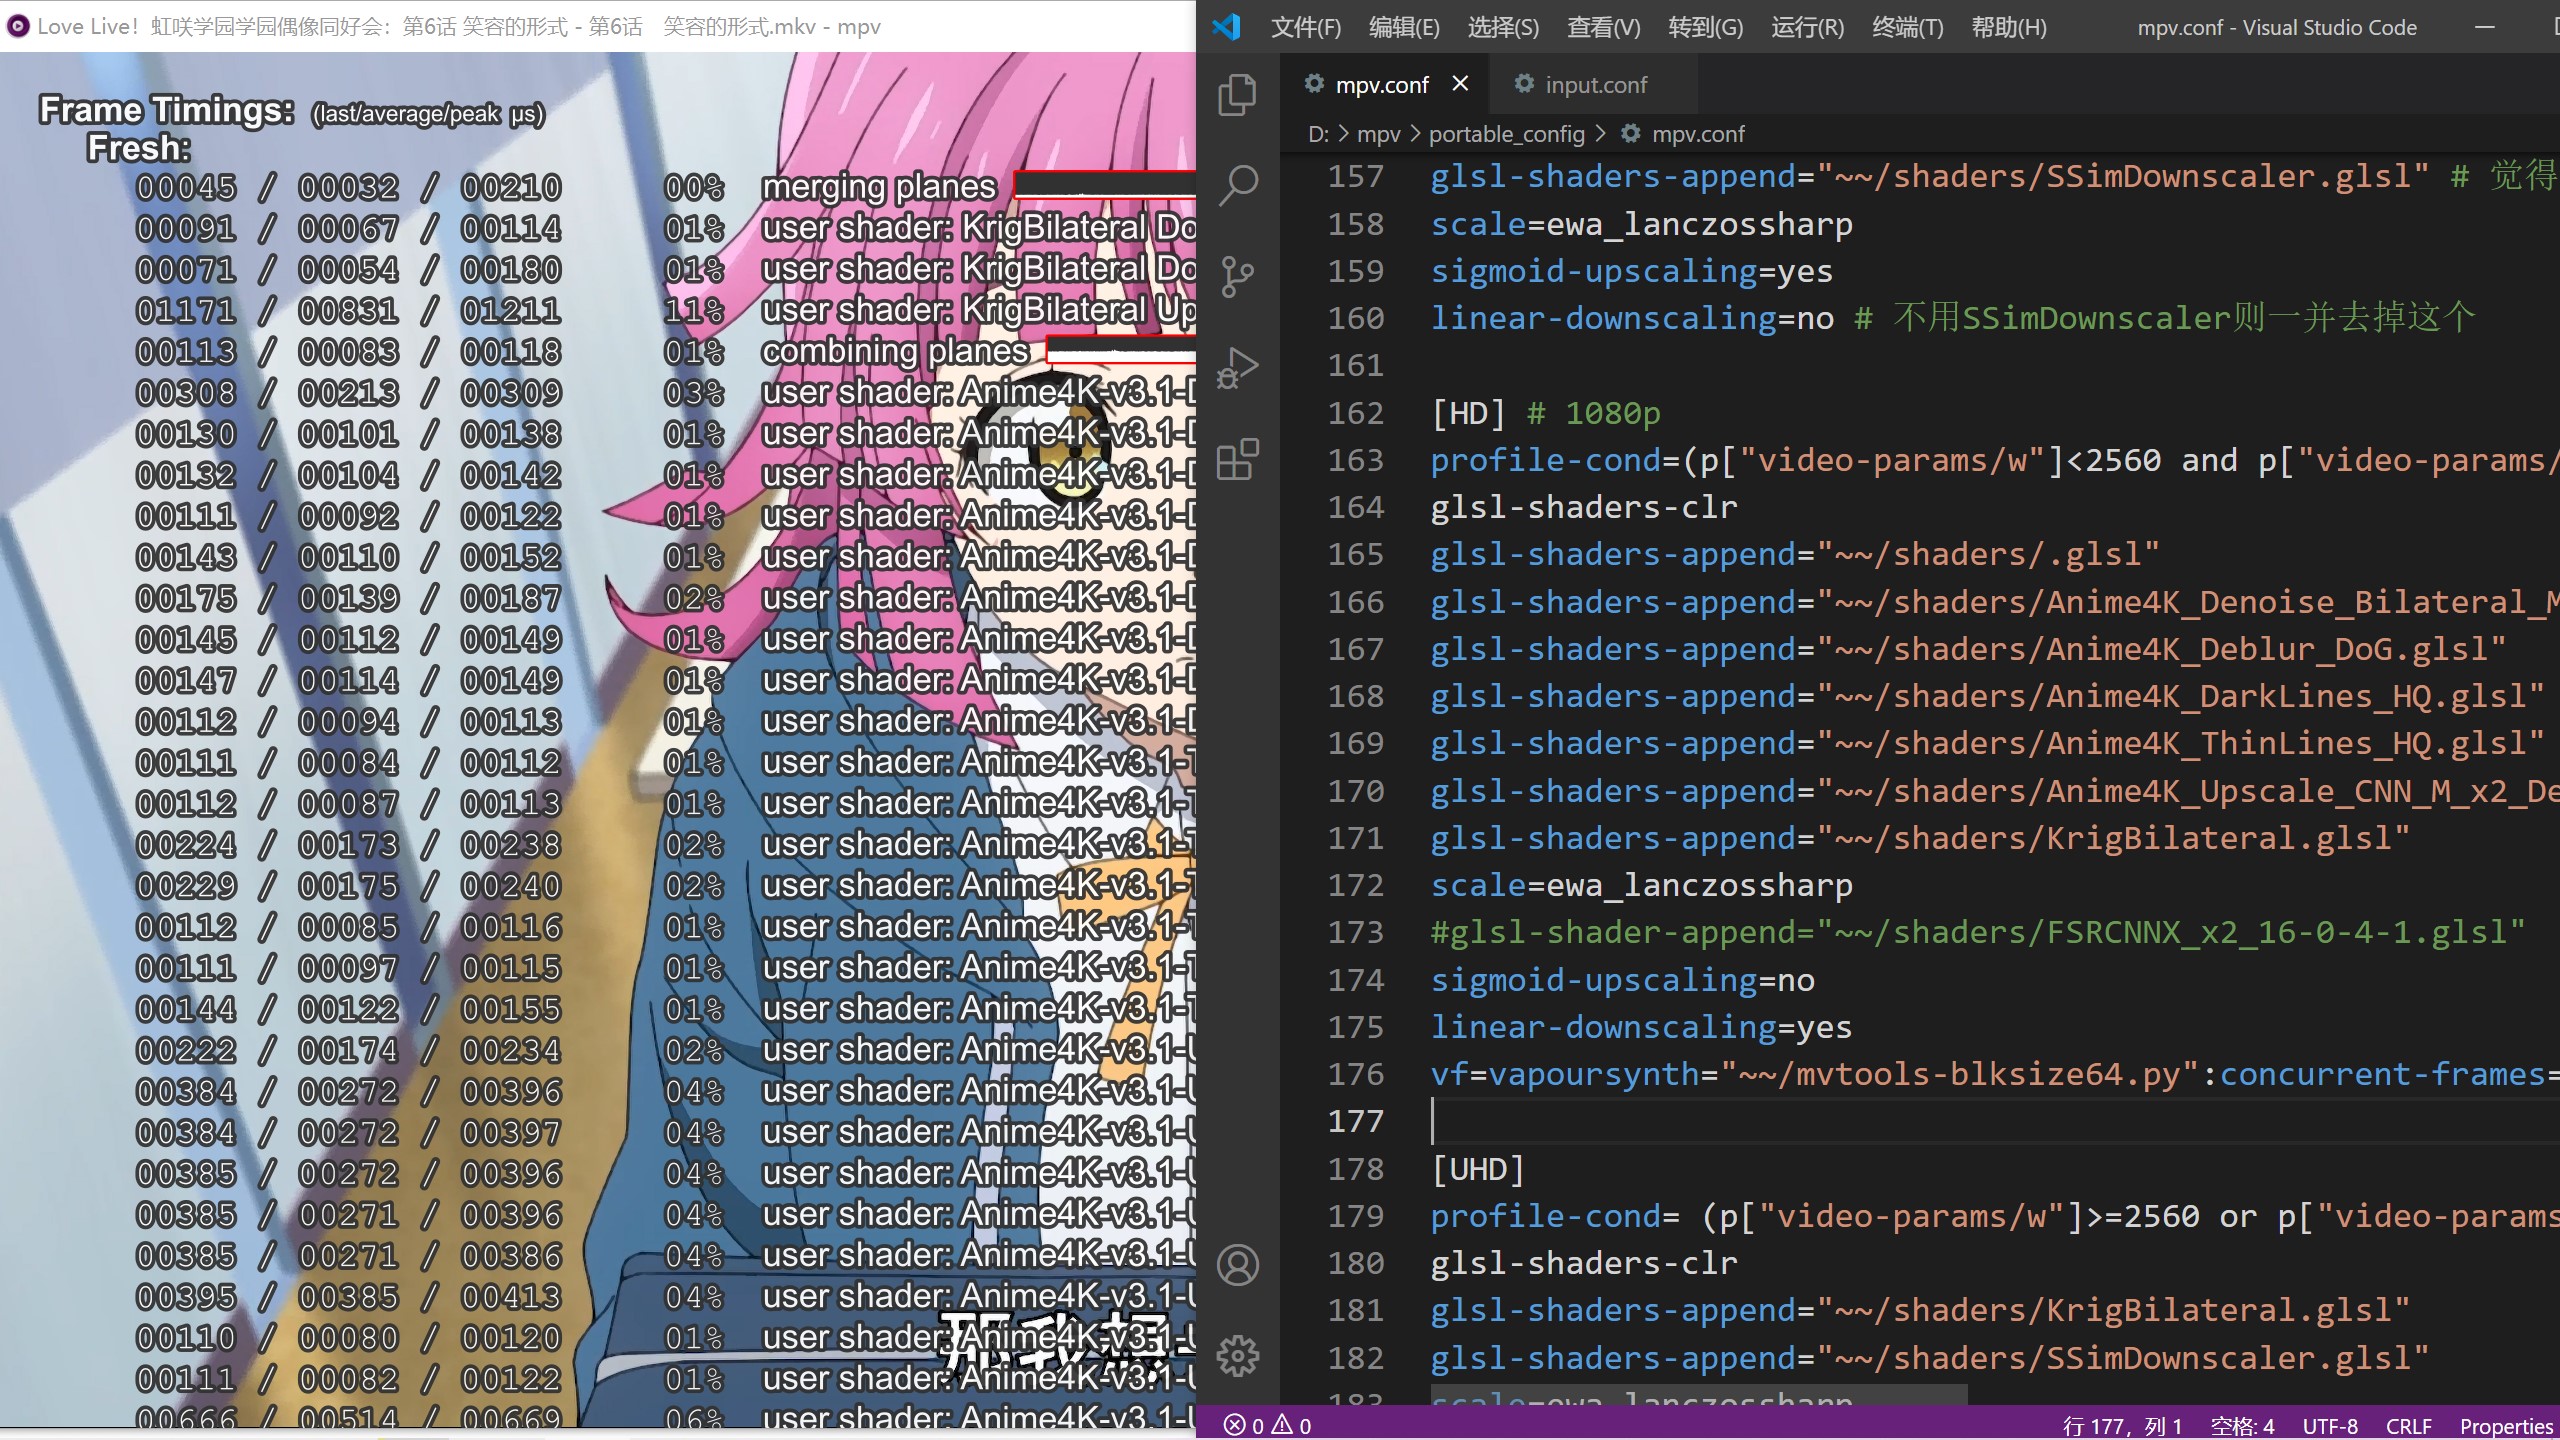This screenshot has height=1440, width=2560.
Task: Click the KrigBilateral Up shader row in mpv
Action: pyautogui.click(x=665, y=311)
